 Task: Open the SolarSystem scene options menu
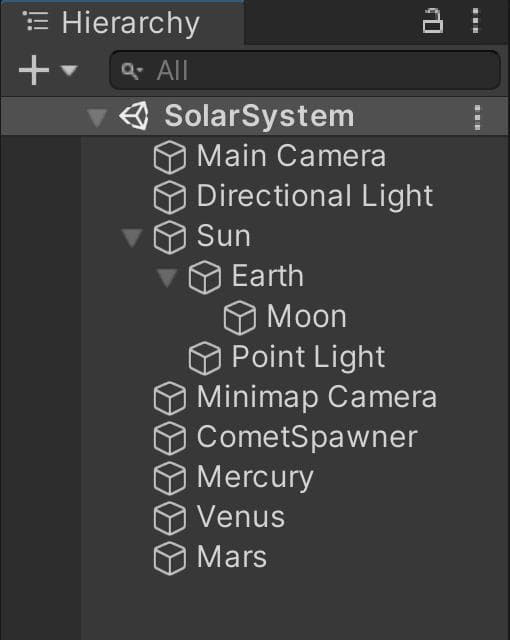click(478, 118)
